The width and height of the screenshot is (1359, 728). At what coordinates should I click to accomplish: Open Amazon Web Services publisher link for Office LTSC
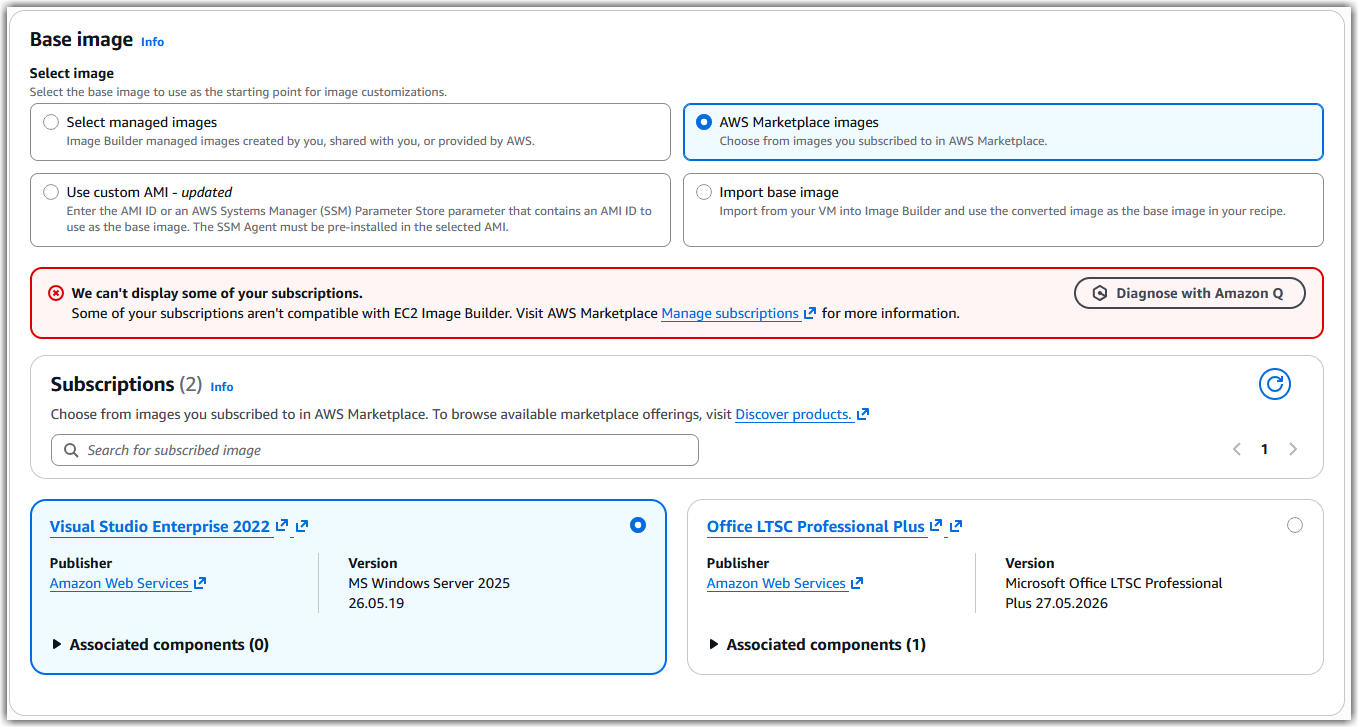click(776, 583)
